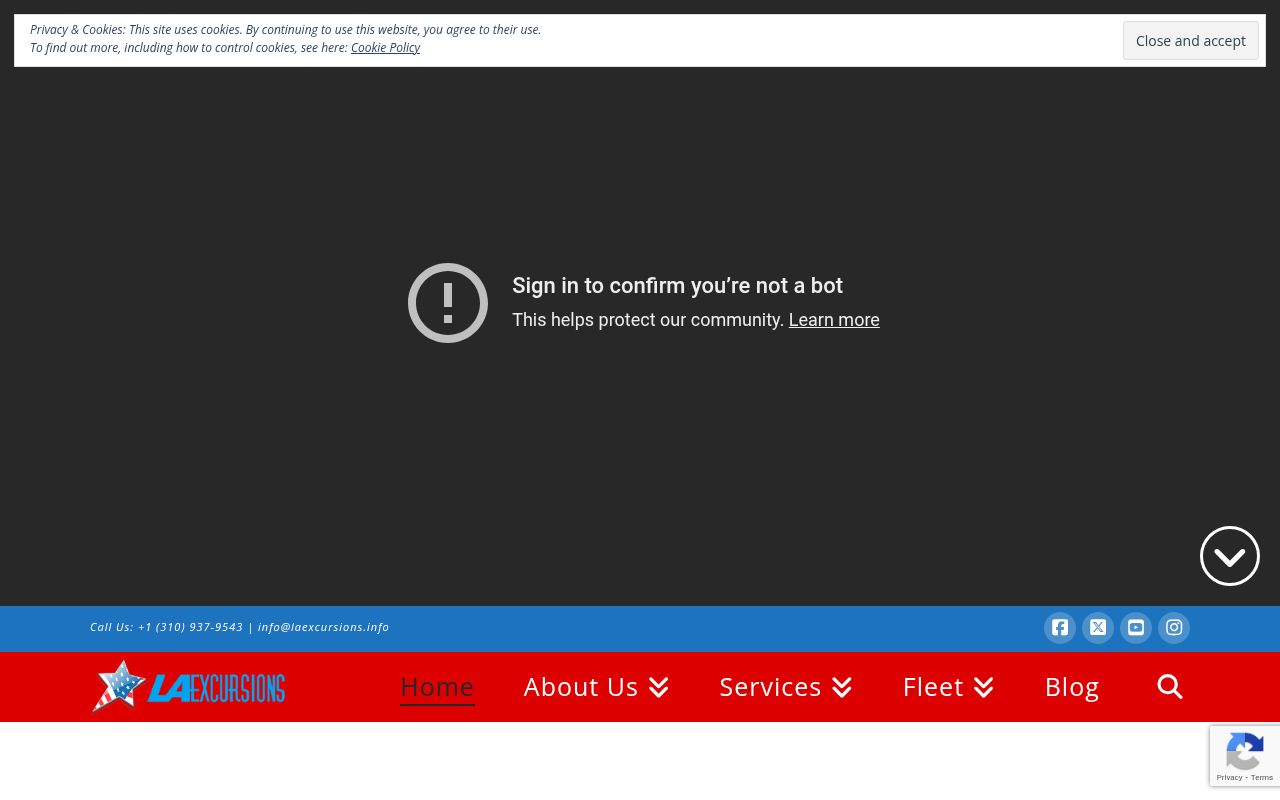Viewport: 1280px width, 800px height.
Task: Expand the Services dropdown arrow
Action: (841, 688)
